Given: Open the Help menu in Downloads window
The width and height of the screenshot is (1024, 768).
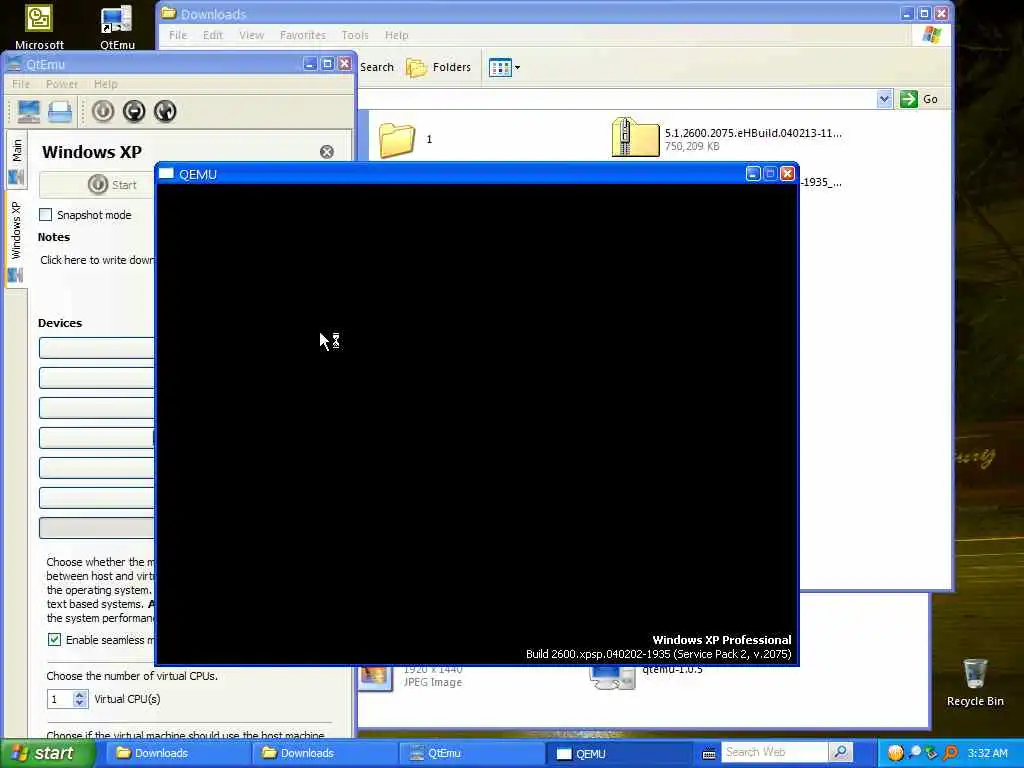Looking at the screenshot, I should coord(396,35).
